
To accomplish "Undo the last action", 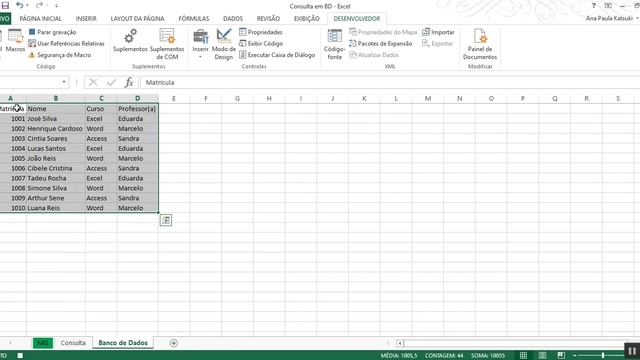I will (x=20, y=5).
